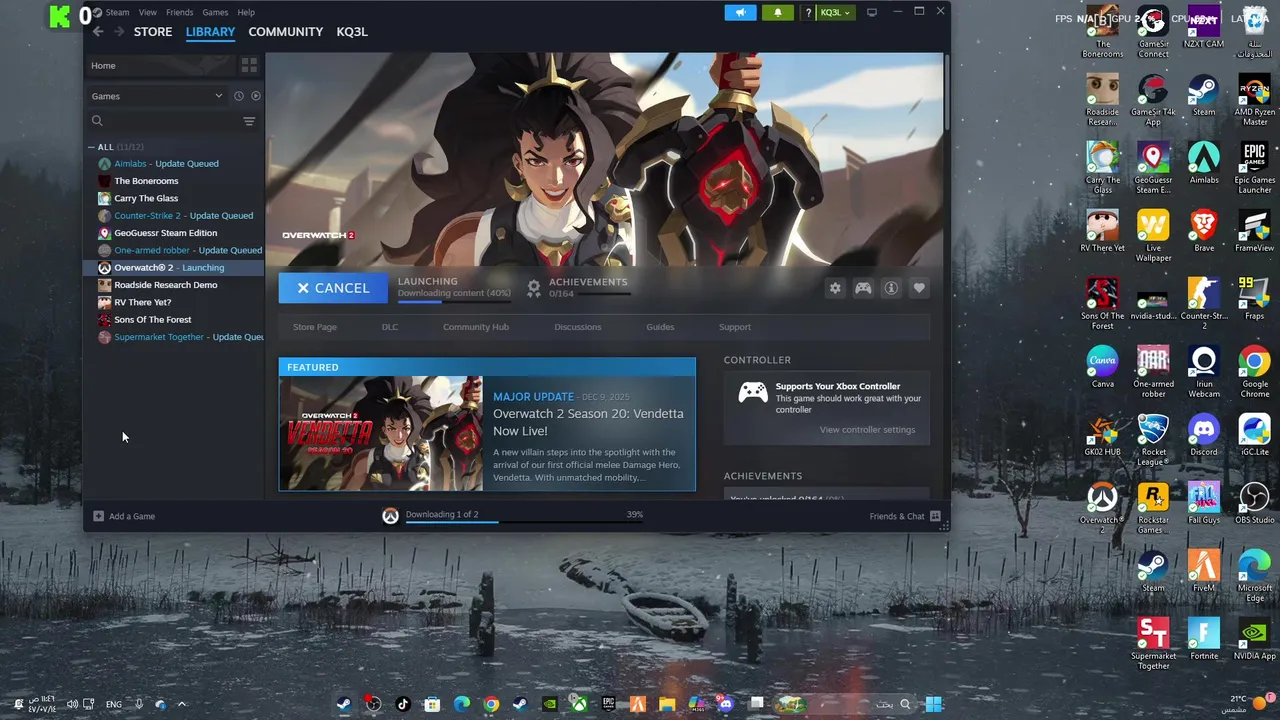Click Add a Game
Viewport: 1280px width, 720px height.
click(124, 516)
